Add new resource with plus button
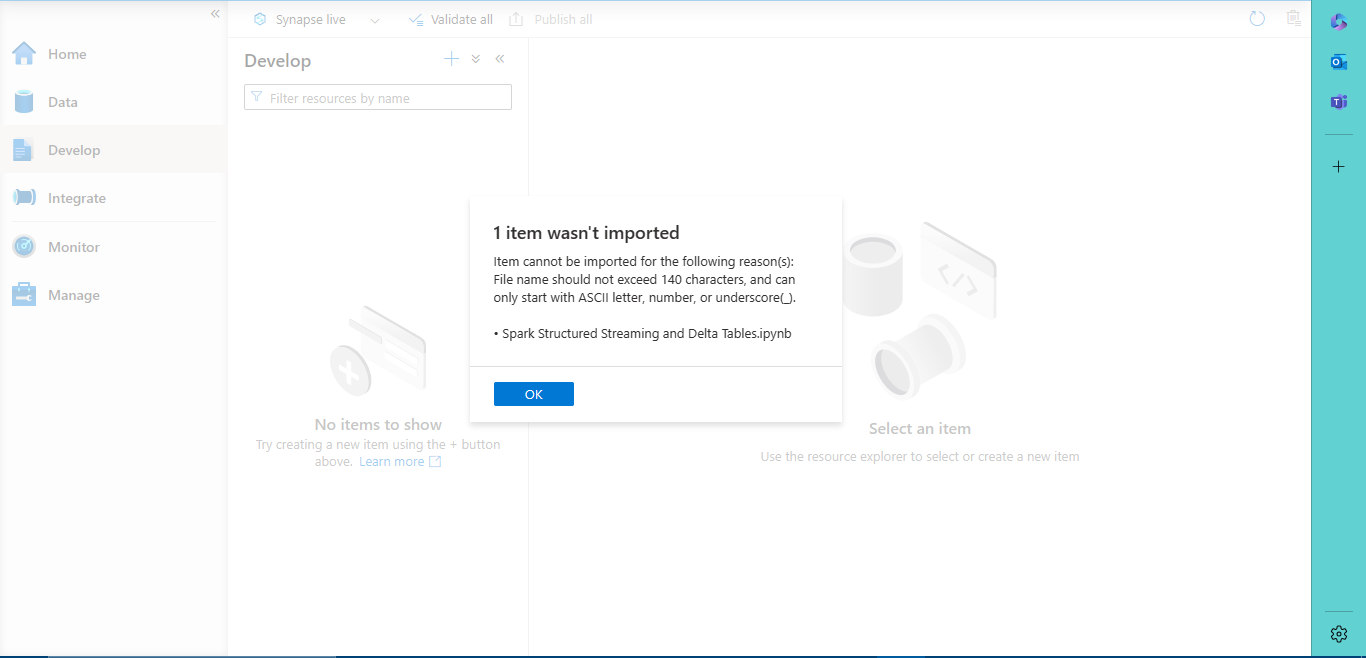 [452, 59]
